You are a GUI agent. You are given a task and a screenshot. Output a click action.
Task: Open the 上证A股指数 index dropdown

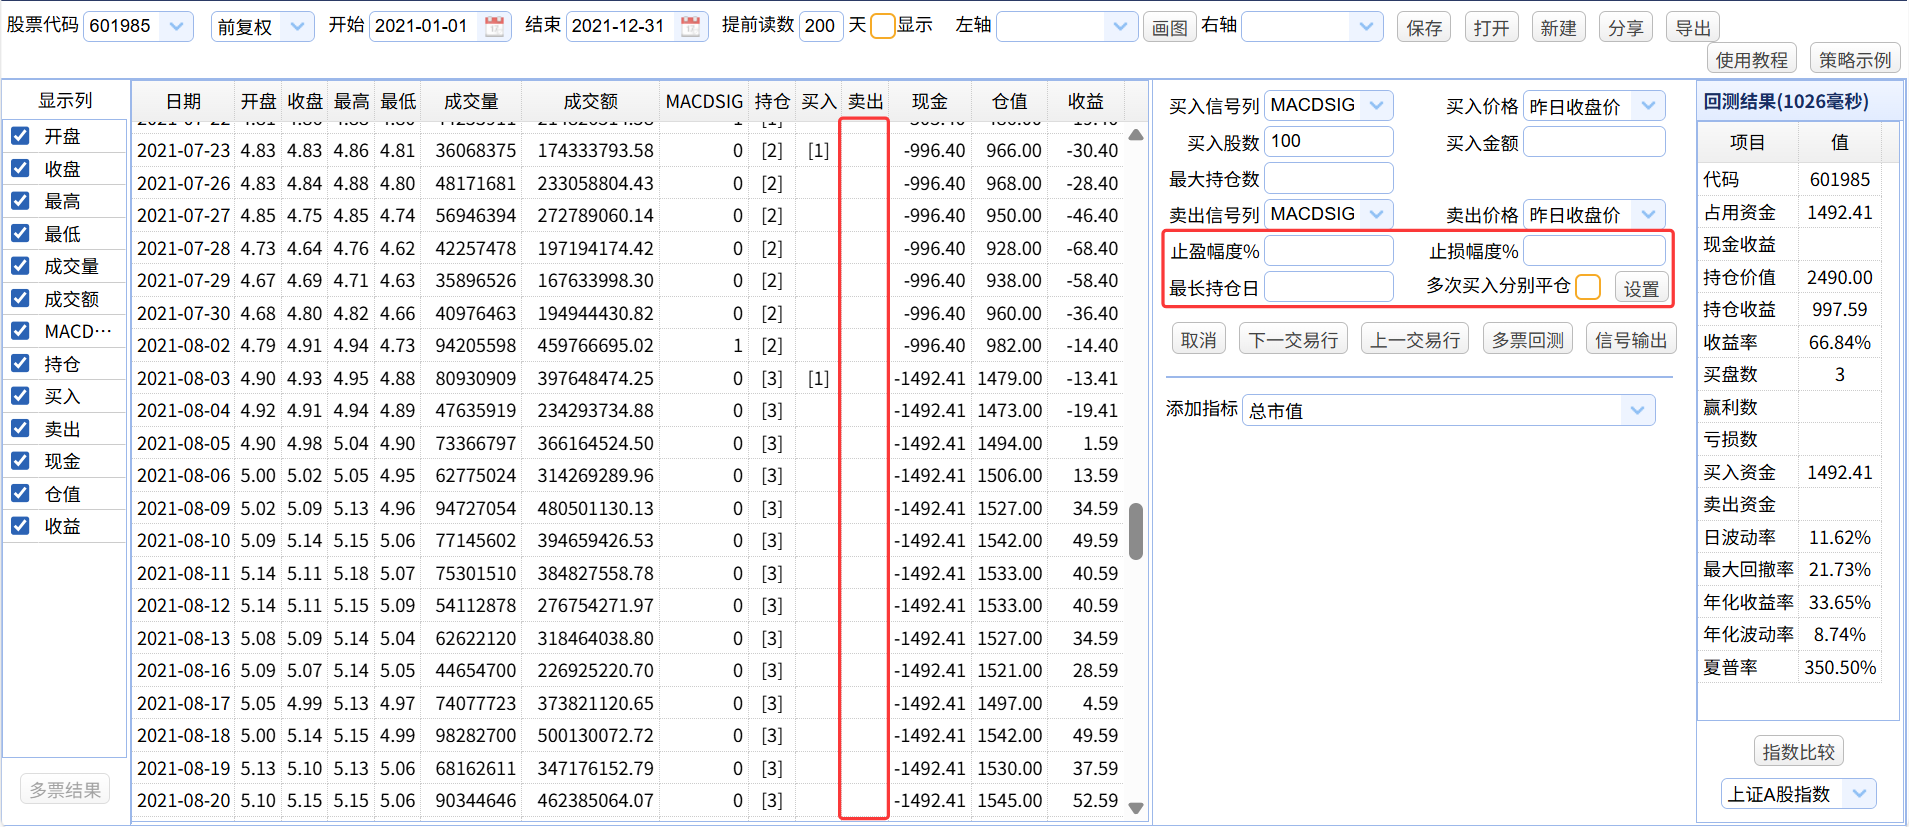click(x=1858, y=794)
